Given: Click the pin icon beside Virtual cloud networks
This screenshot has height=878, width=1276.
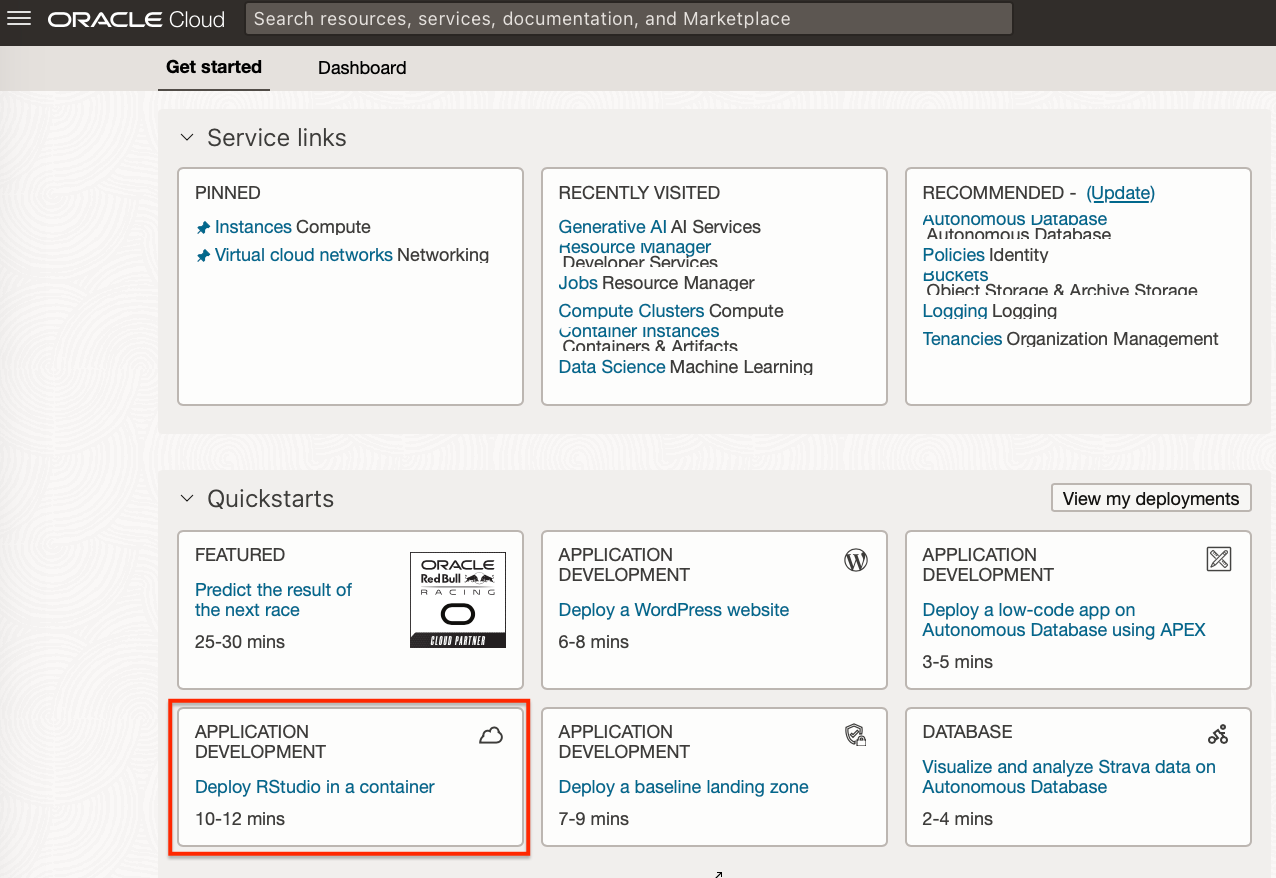Looking at the screenshot, I should (x=203, y=256).
